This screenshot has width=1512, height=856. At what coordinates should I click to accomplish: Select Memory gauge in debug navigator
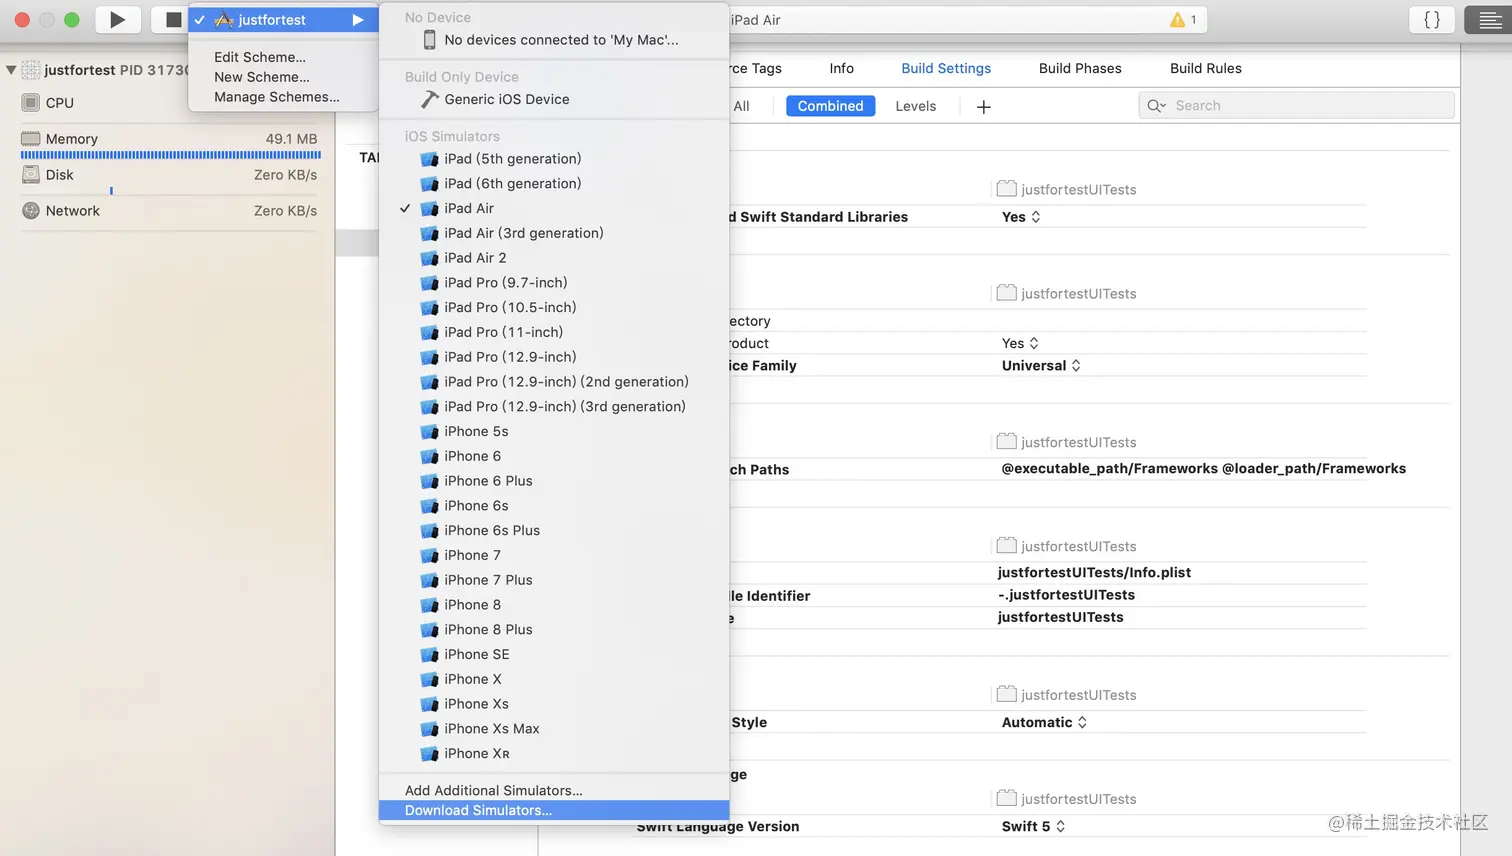coord(170,139)
